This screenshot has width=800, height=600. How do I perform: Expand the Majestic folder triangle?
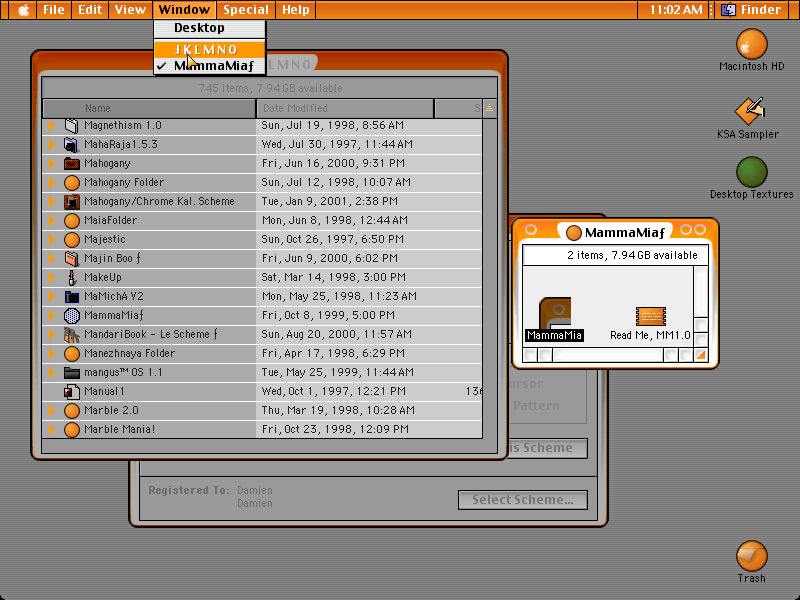pos(52,239)
